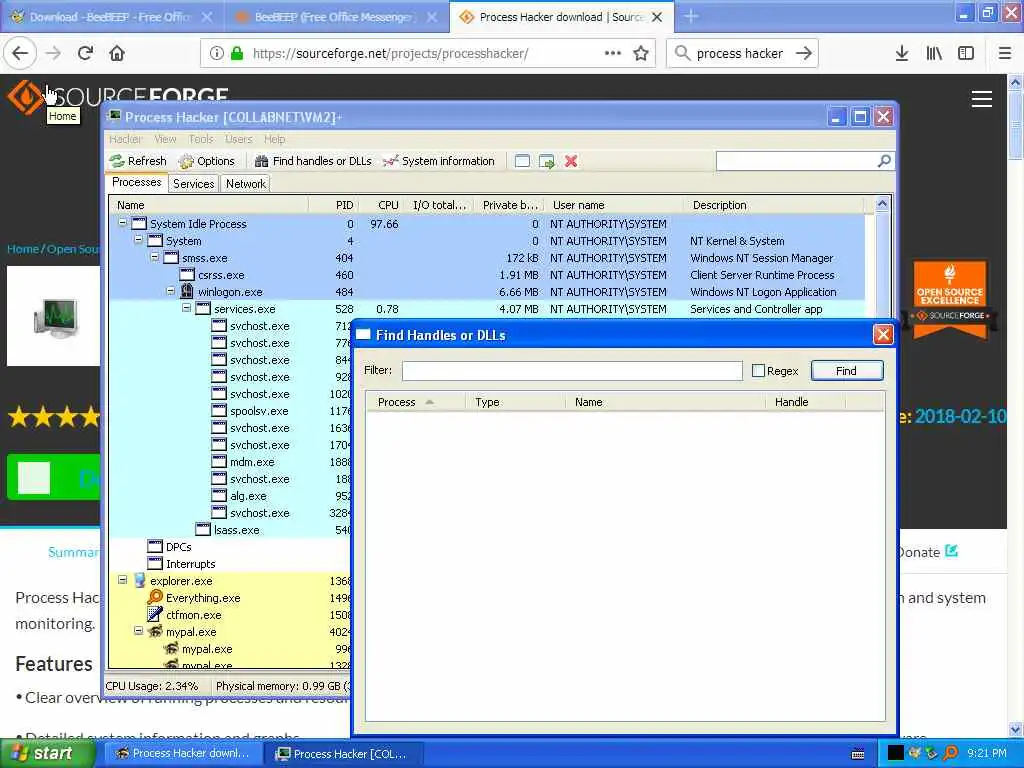
Task: Click the red X kill window icon
Action: click(571, 161)
